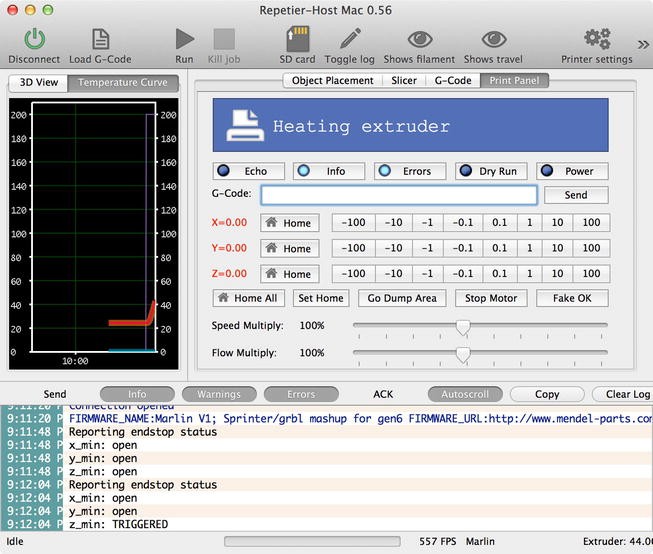Click Fake OK button
The image size is (653, 554).
pyautogui.click(x=572, y=298)
